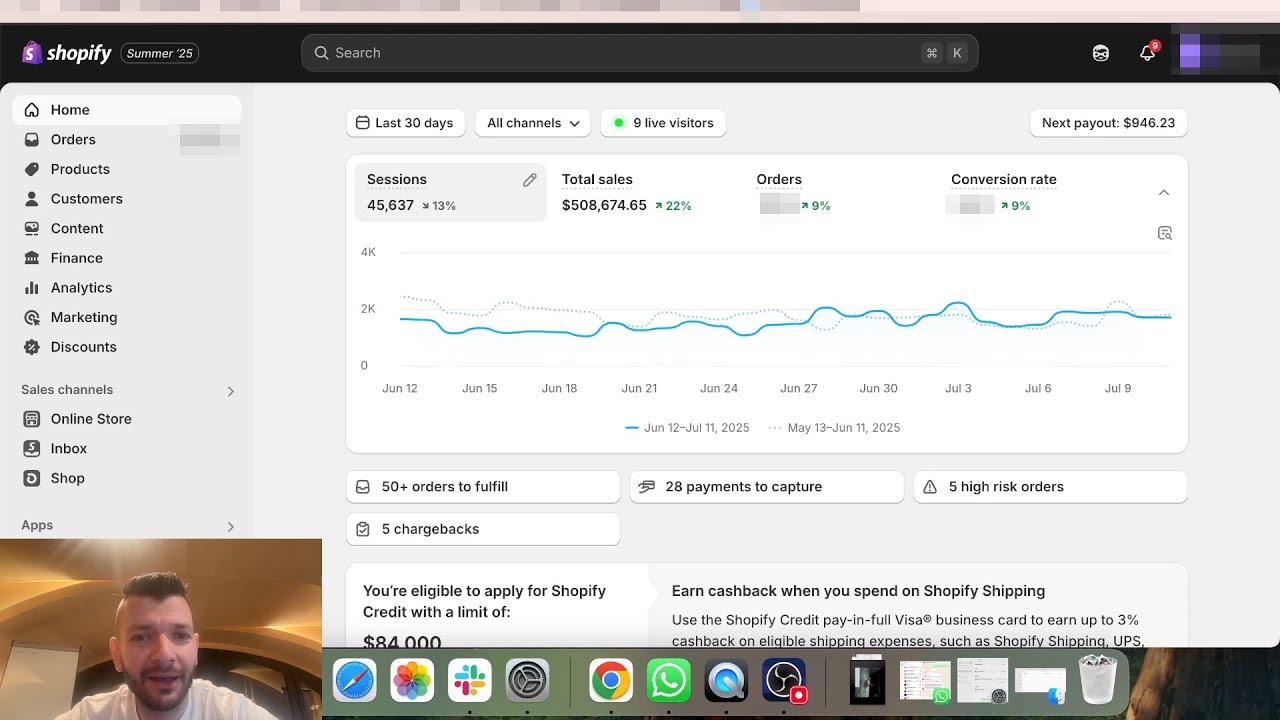
Task: Open the All channels dropdown
Action: pos(533,123)
